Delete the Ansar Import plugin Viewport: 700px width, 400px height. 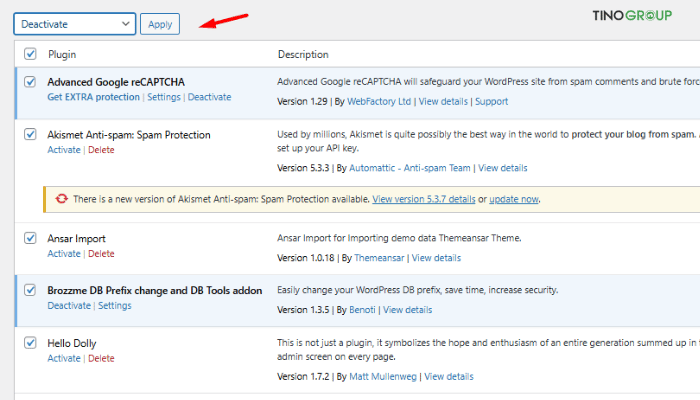(x=101, y=254)
